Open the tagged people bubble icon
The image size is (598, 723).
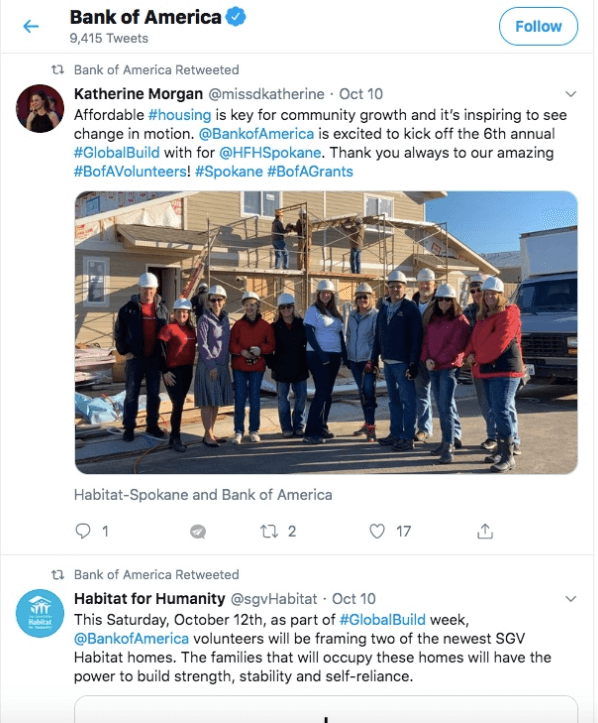coord(198,532)
